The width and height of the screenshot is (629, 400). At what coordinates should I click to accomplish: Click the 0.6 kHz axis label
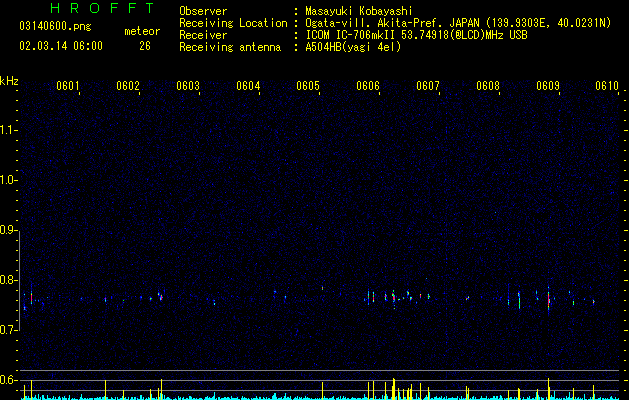pos(8,380)
